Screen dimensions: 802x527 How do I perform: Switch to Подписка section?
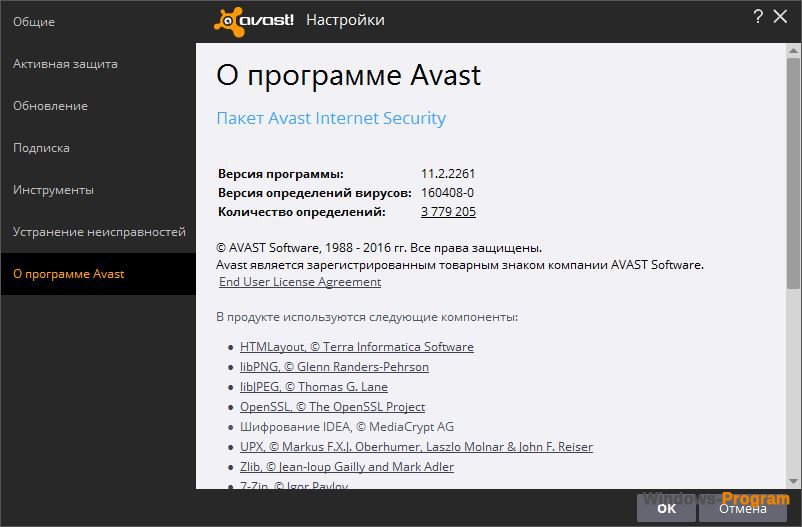point(98,147)
